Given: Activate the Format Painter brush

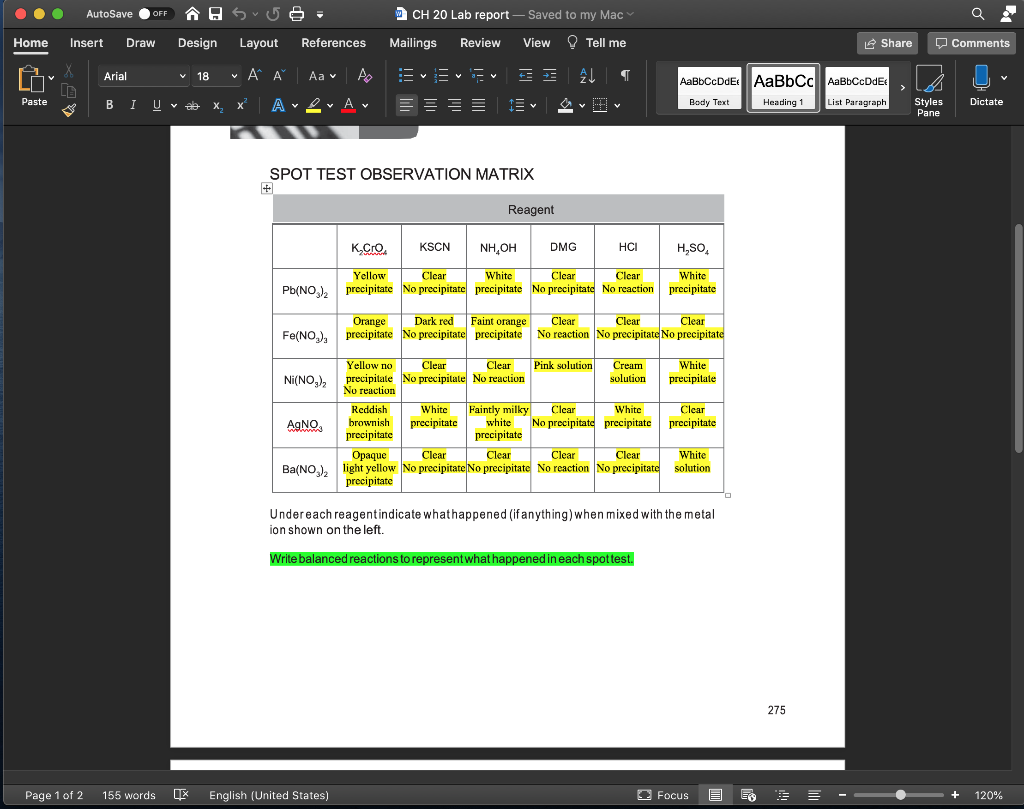Looking at the screenshot, I should 69,110.
